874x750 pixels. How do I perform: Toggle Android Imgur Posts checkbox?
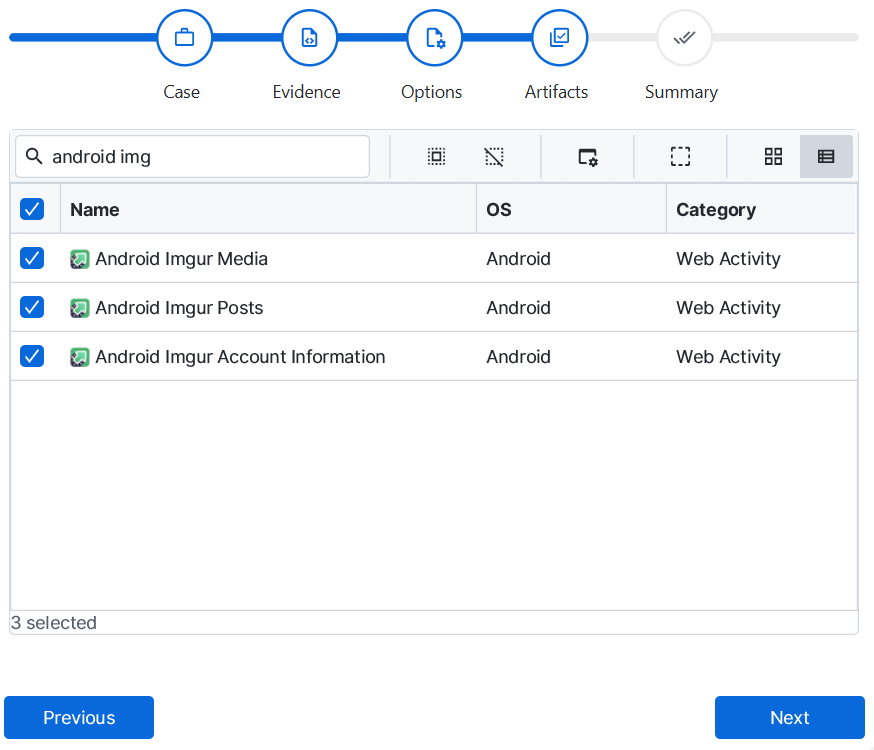pyautogui.click(x=32, y=307)
